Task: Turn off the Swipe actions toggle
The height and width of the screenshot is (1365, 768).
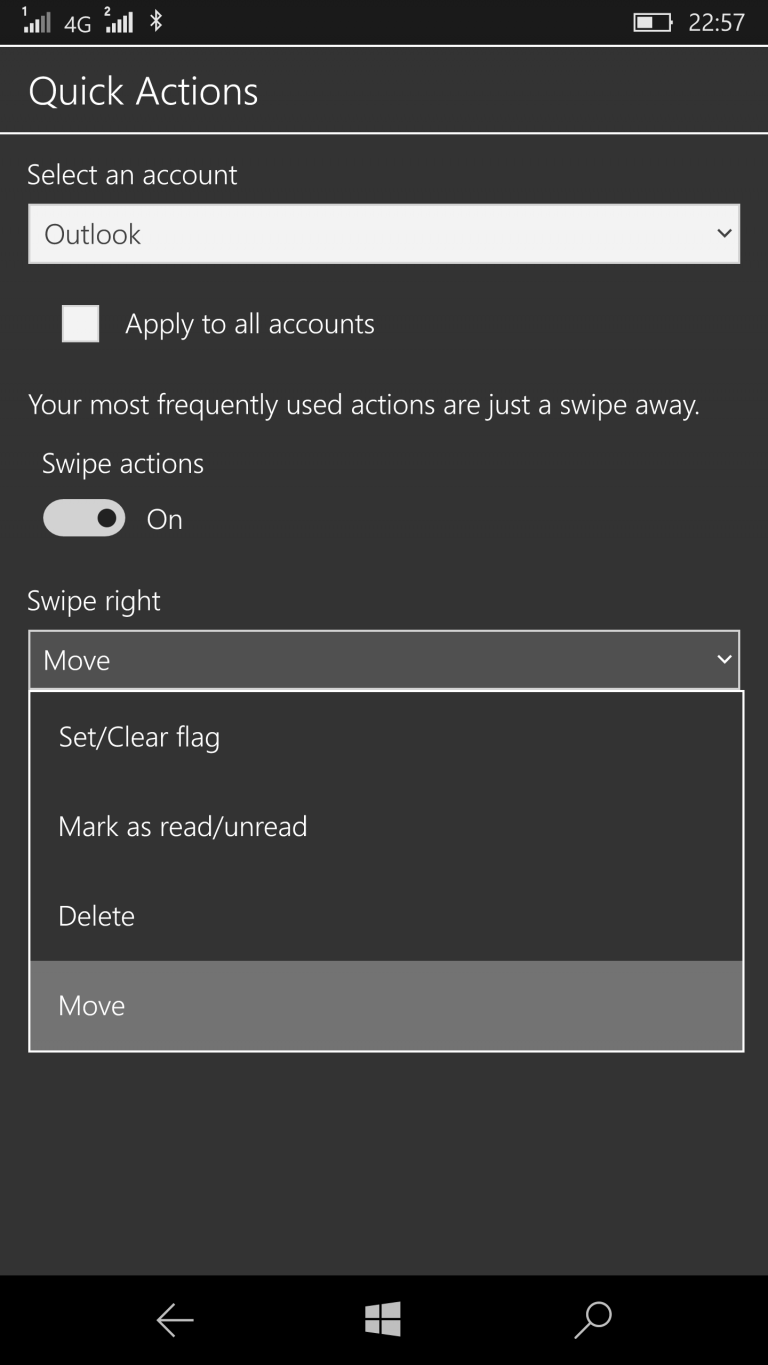Action: point(84,518)
